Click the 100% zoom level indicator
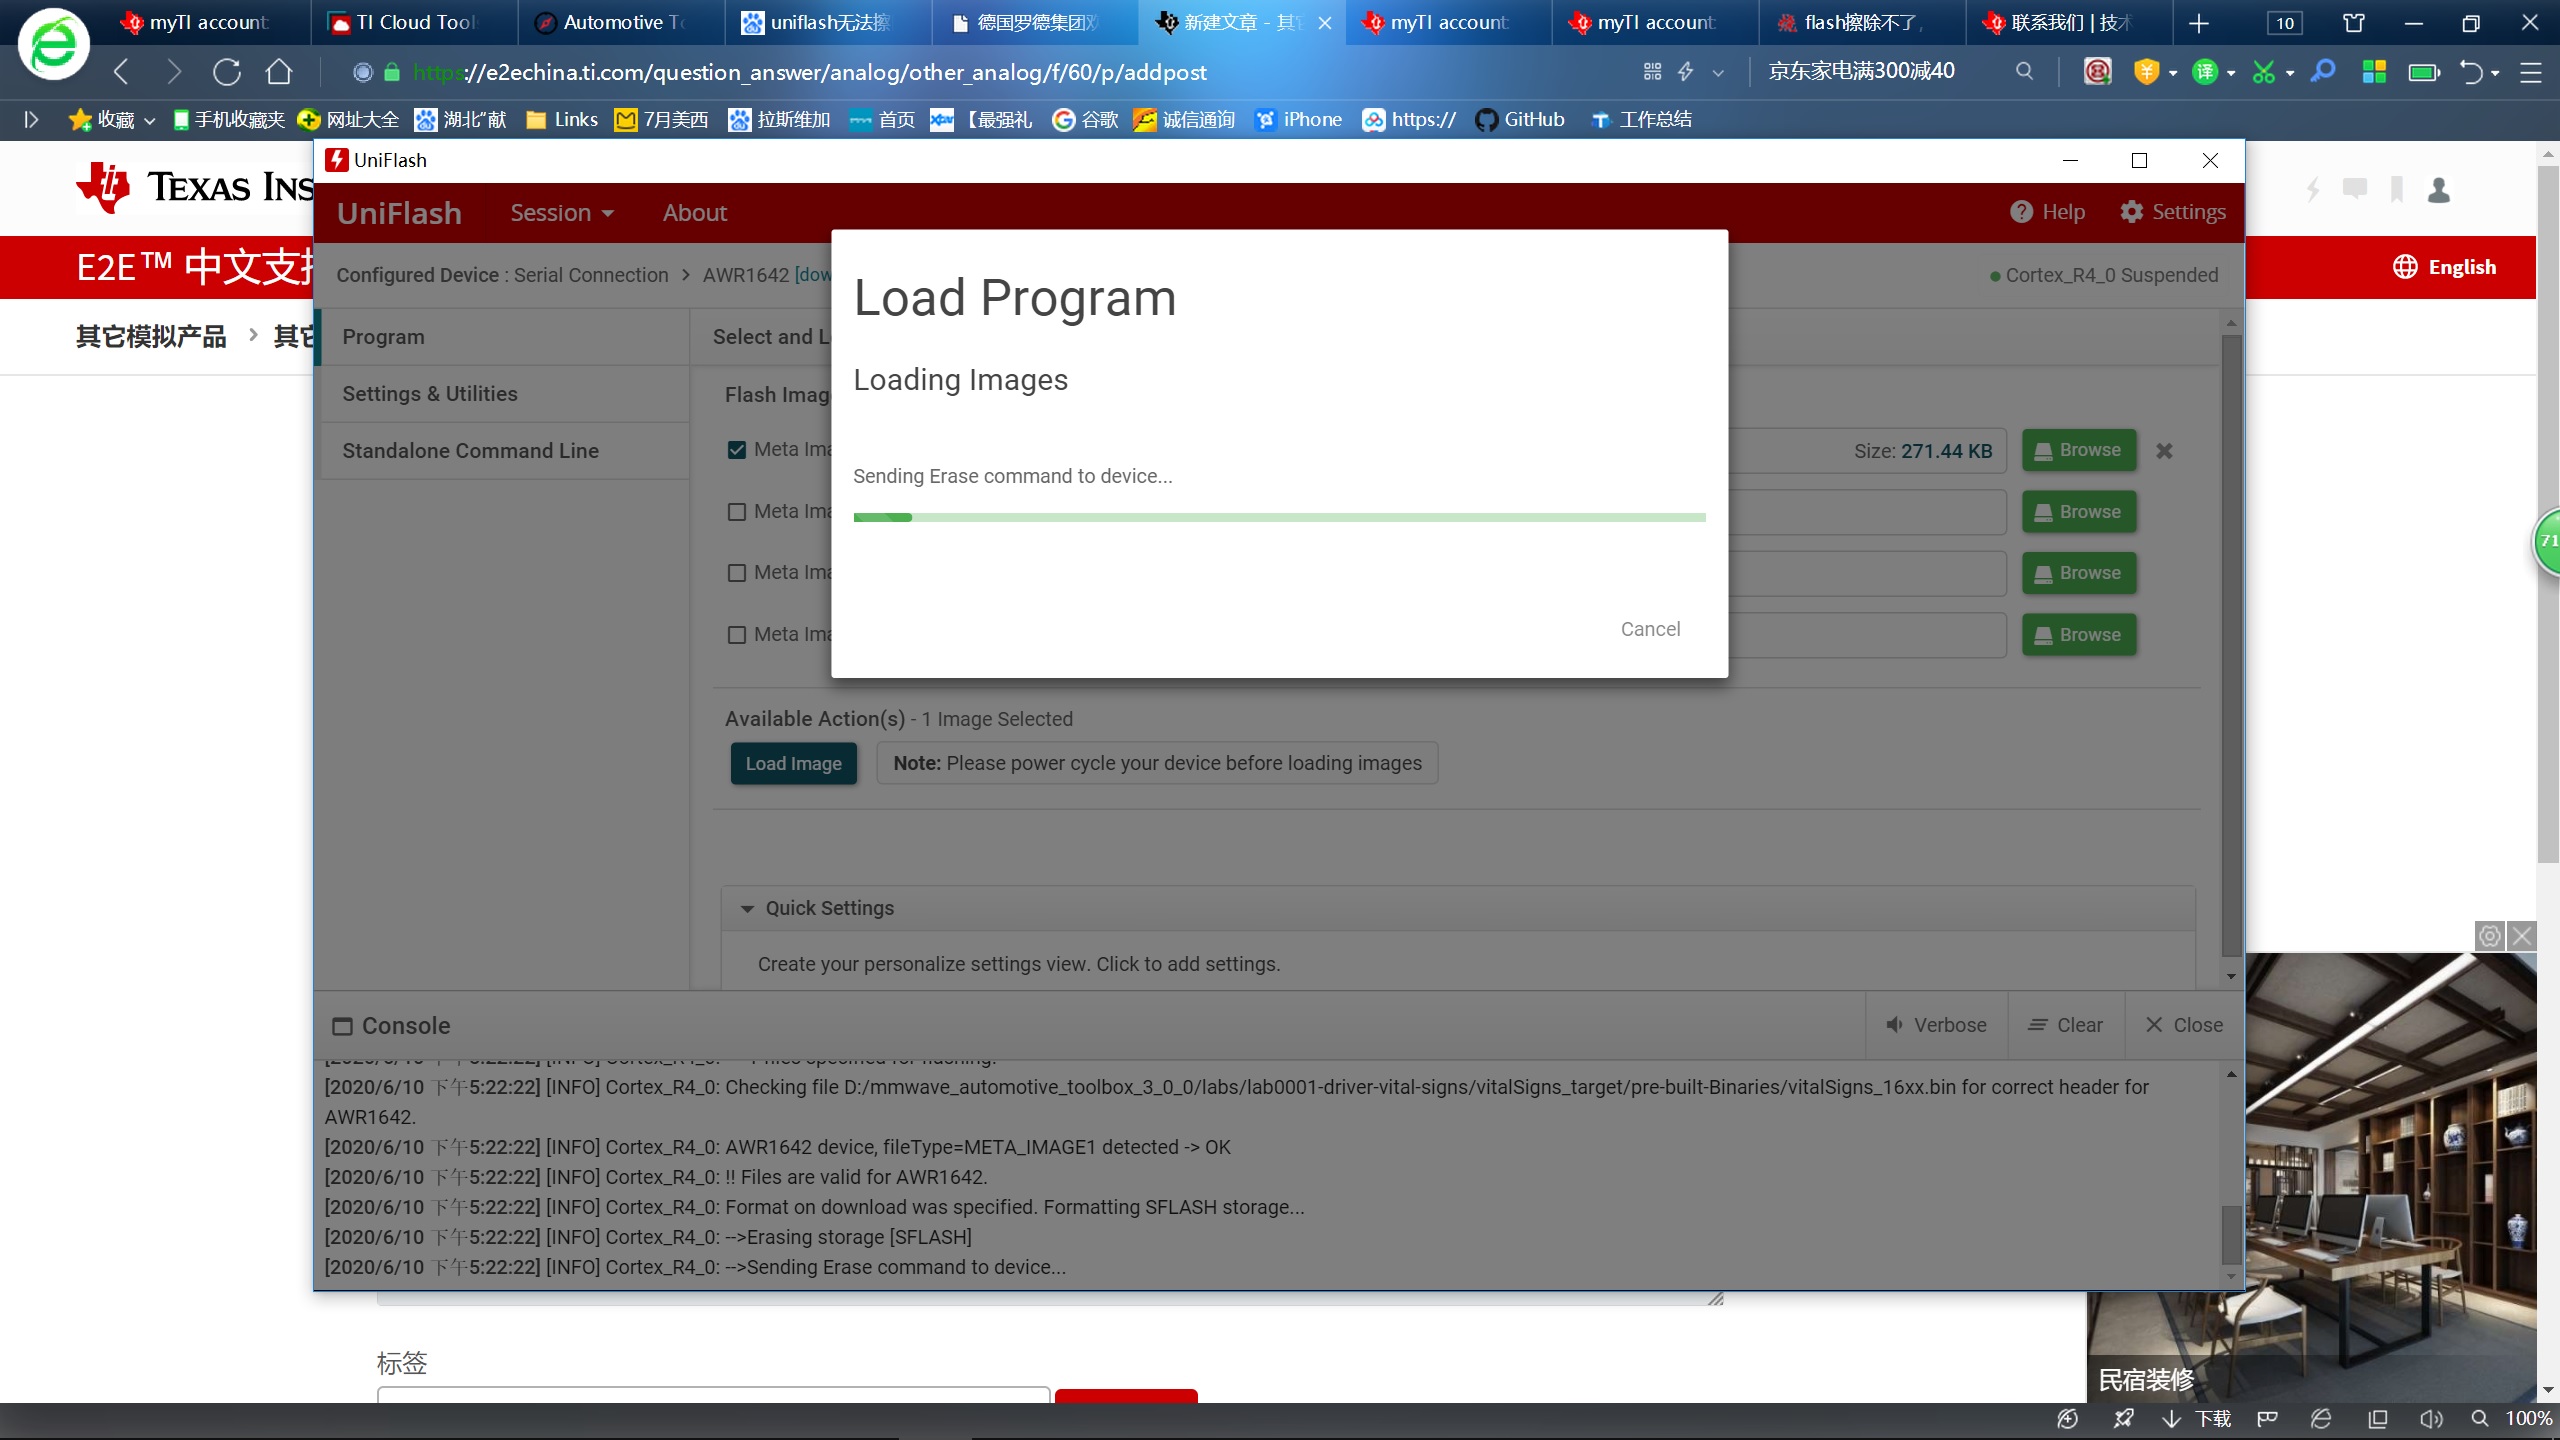This screenshot has width=2560, height=1440. pyautogui.click(x=2528, y=1419)
